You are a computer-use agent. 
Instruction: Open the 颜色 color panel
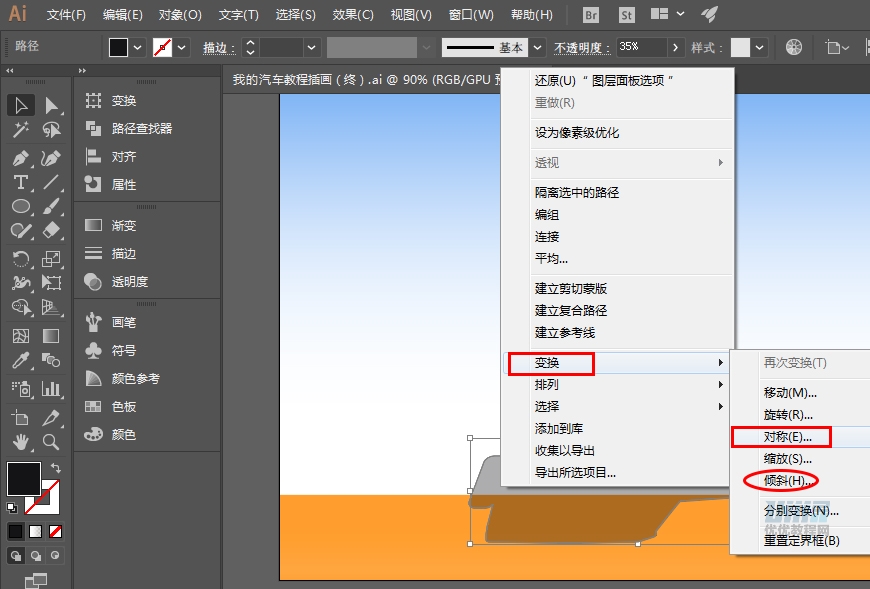(x=110, y=435)
